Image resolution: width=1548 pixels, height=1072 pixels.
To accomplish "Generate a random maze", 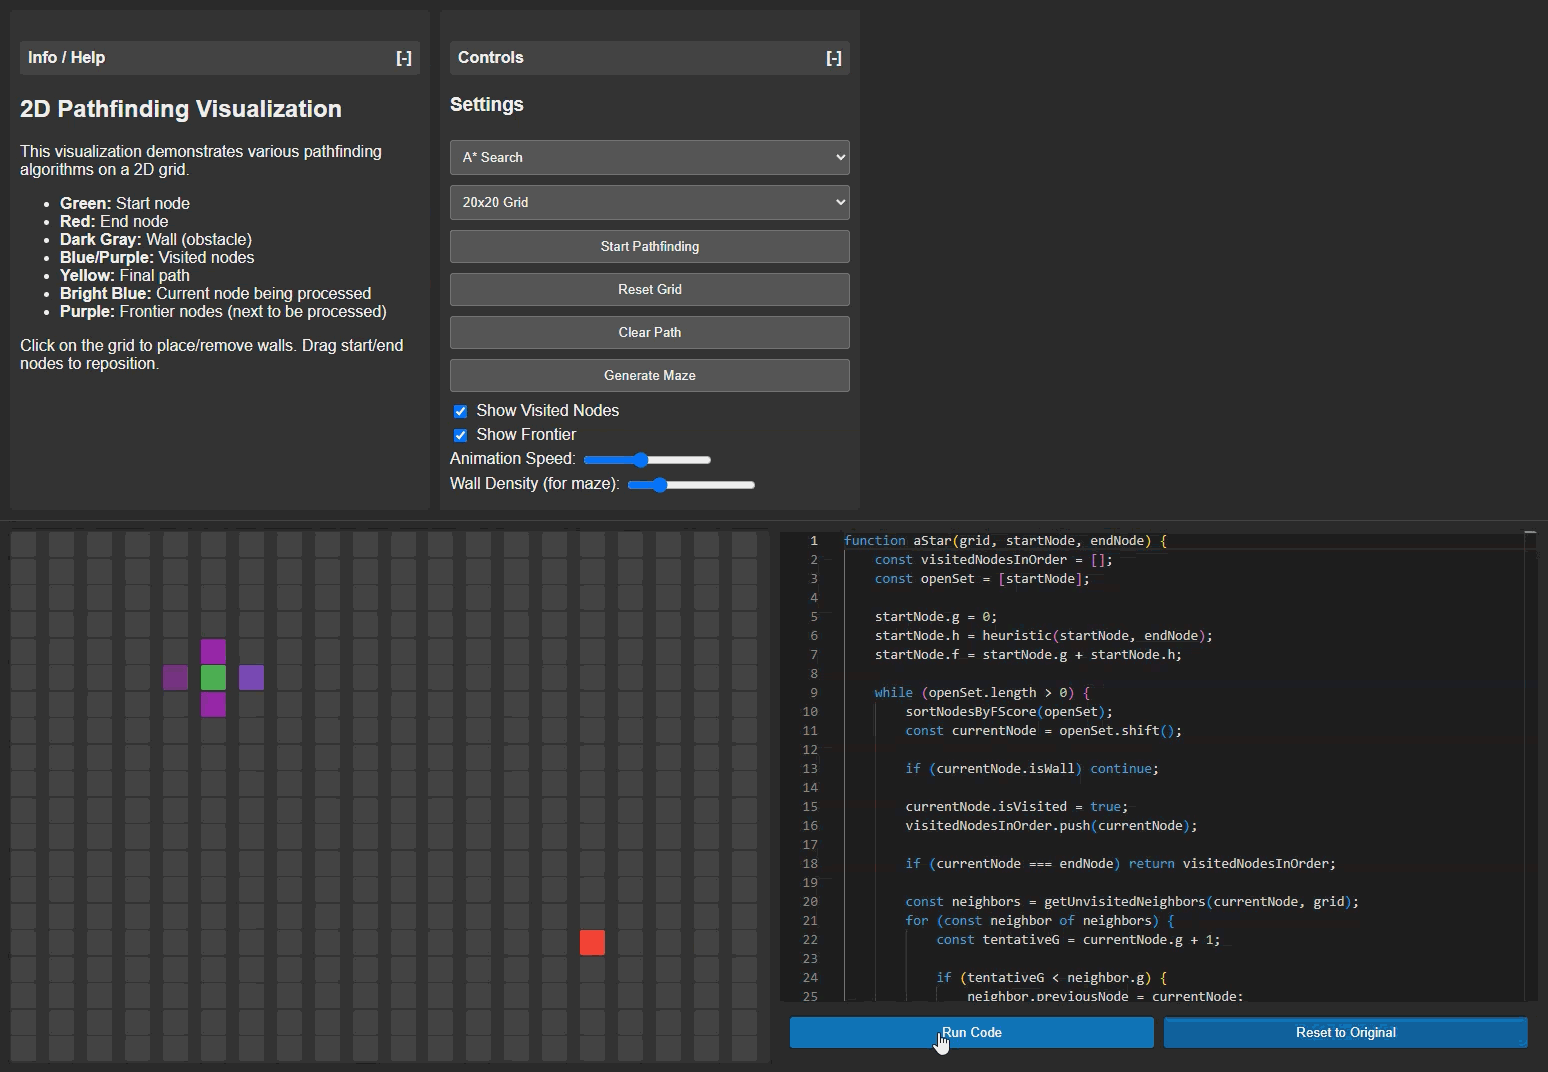I will (649, 375).
